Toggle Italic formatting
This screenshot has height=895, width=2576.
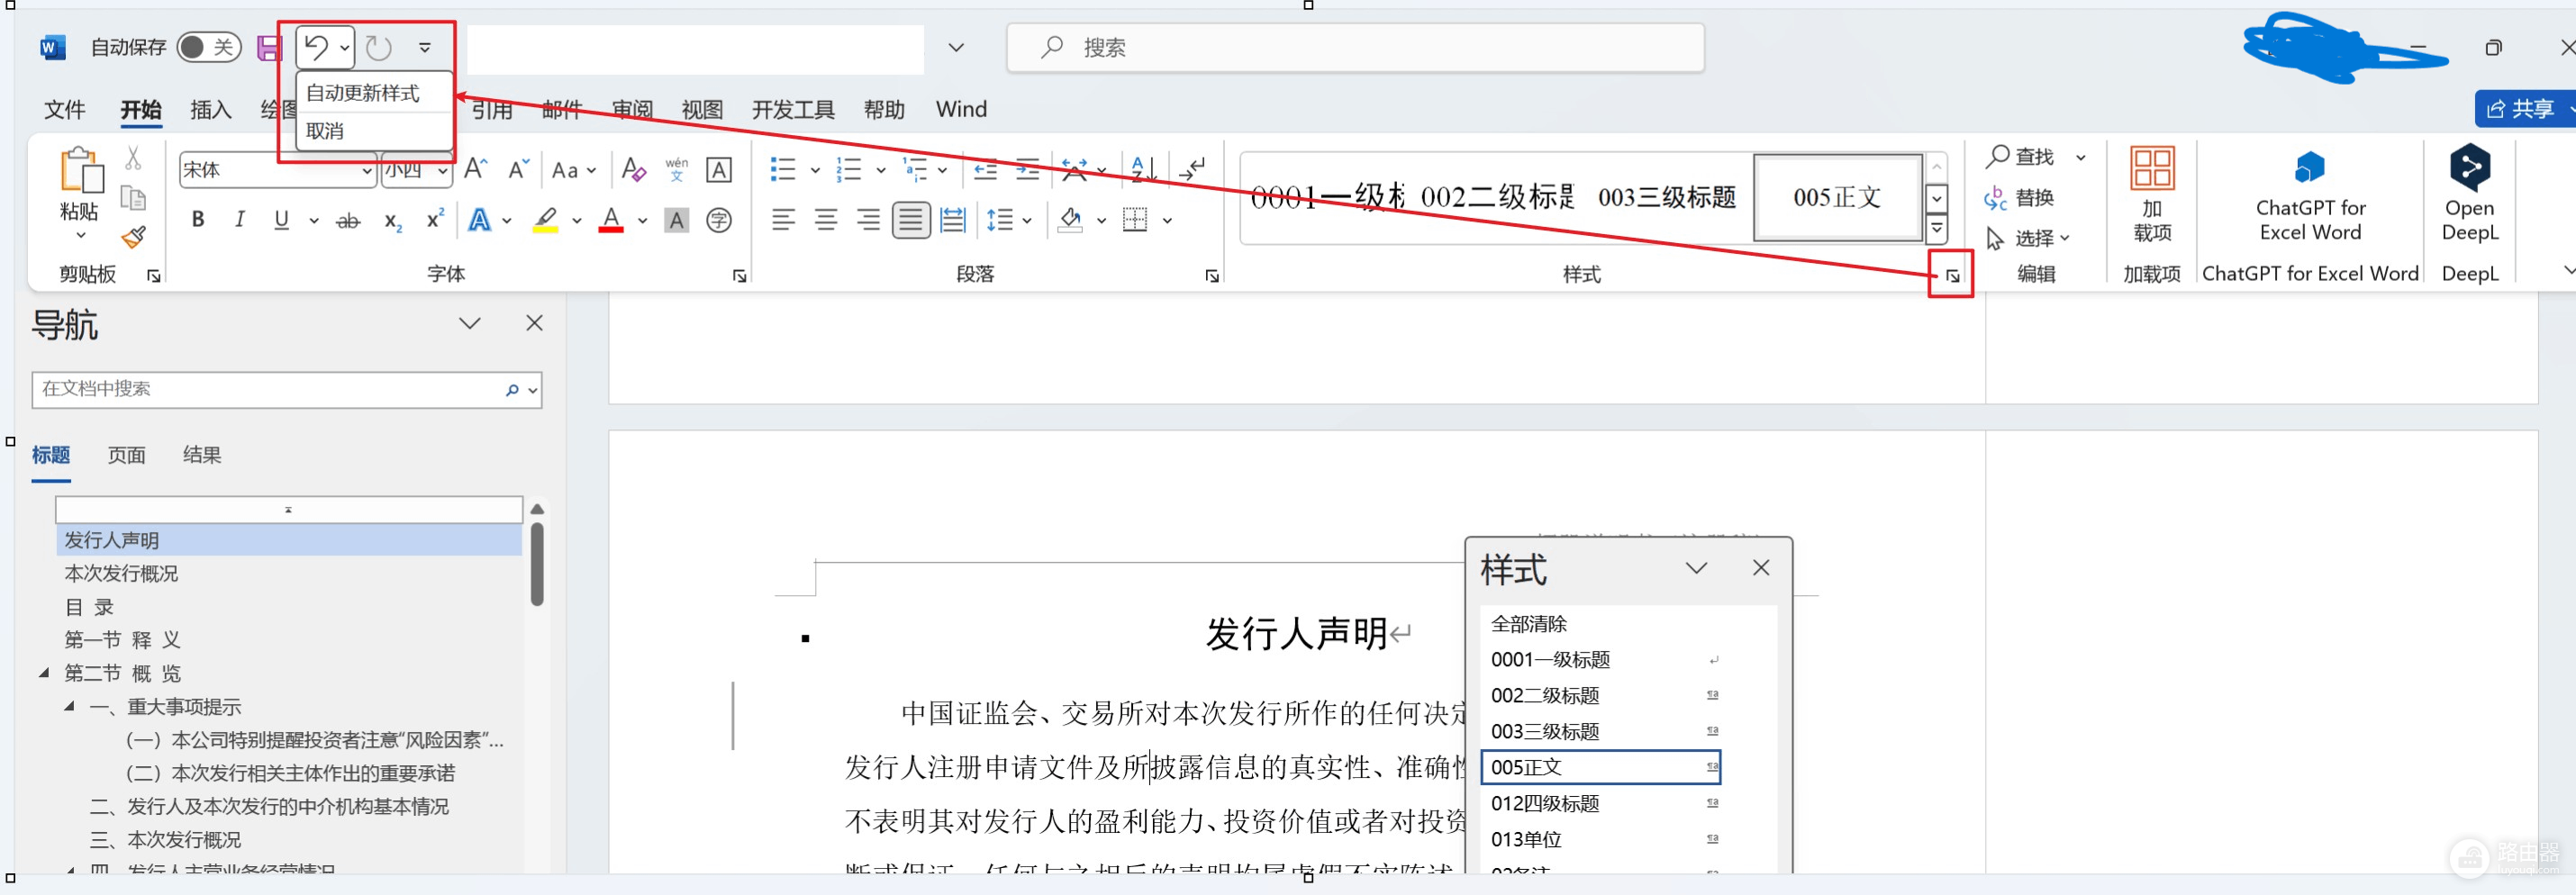coord(240,219)
